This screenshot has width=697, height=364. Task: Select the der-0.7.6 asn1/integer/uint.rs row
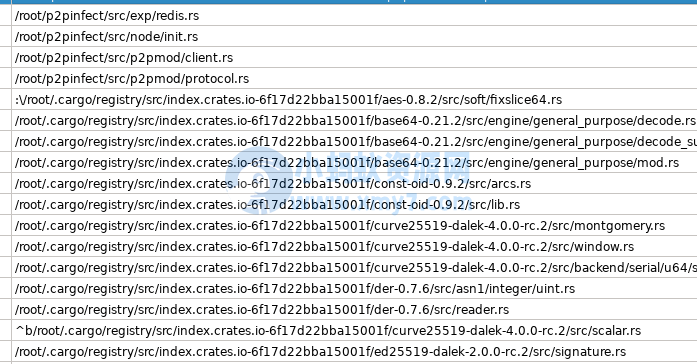[354, 288]
